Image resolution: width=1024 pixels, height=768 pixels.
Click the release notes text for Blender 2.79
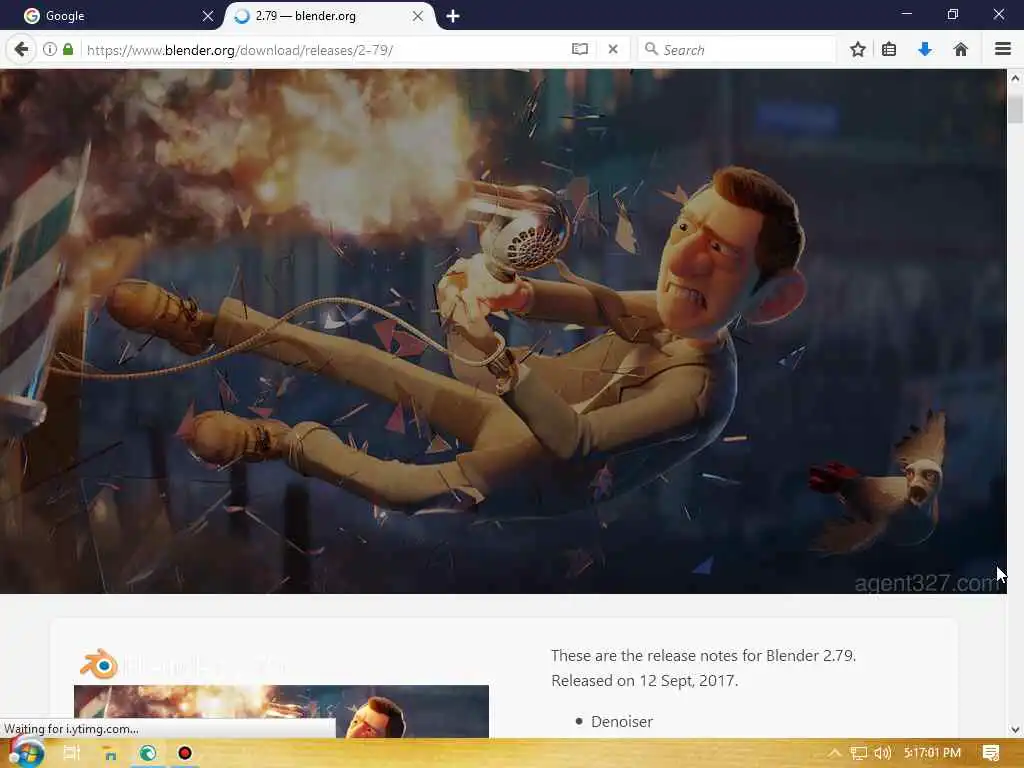coord(703,656)
